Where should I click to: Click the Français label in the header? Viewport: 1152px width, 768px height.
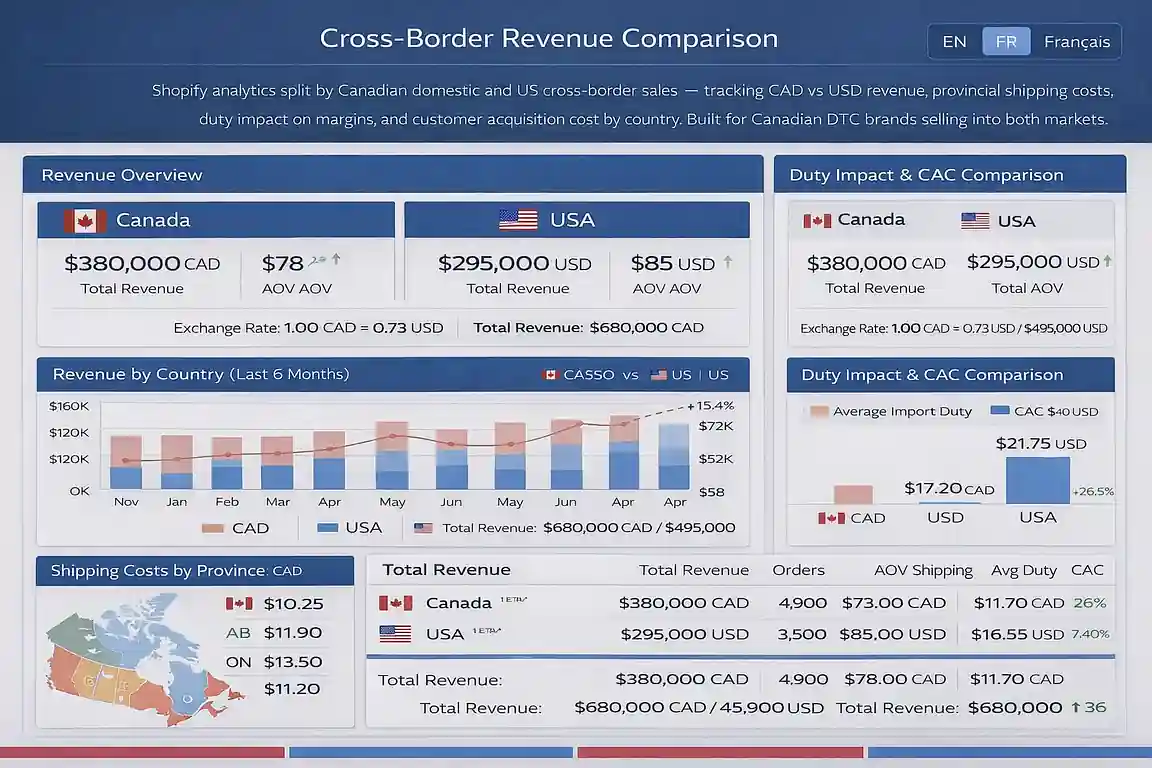click(x=1077, y=41)
